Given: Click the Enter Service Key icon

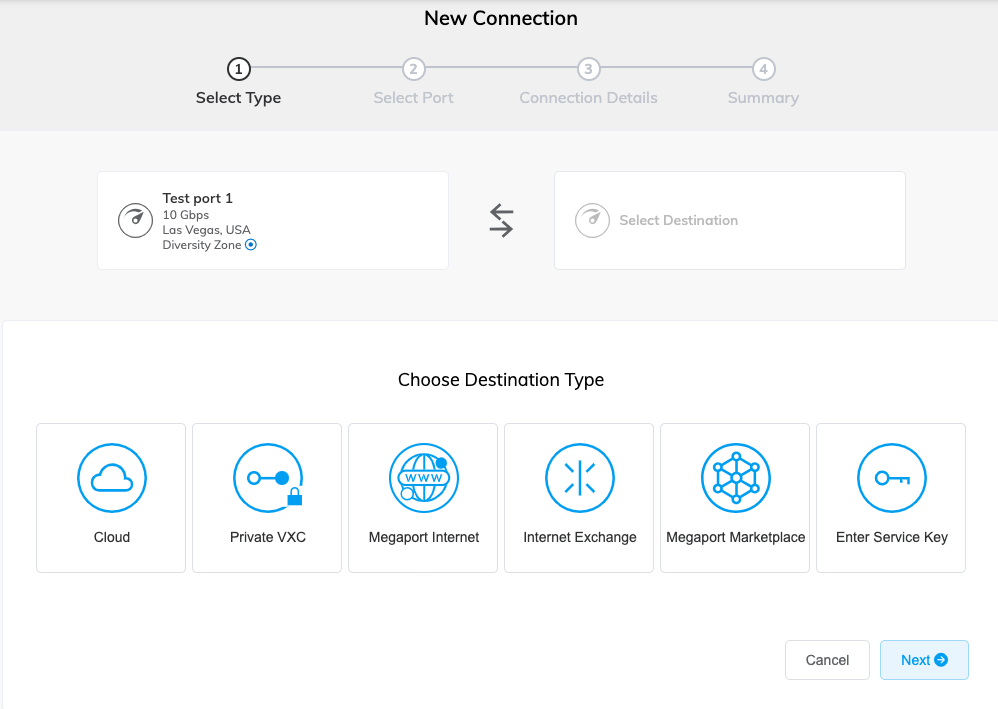Looking at the screenshot, I should point(891,478).
